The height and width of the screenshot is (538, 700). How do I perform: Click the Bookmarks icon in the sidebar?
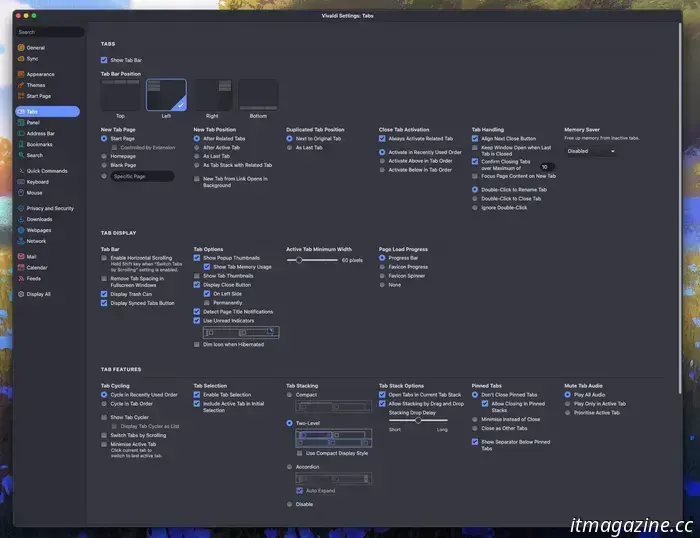[x=21, y=144]
